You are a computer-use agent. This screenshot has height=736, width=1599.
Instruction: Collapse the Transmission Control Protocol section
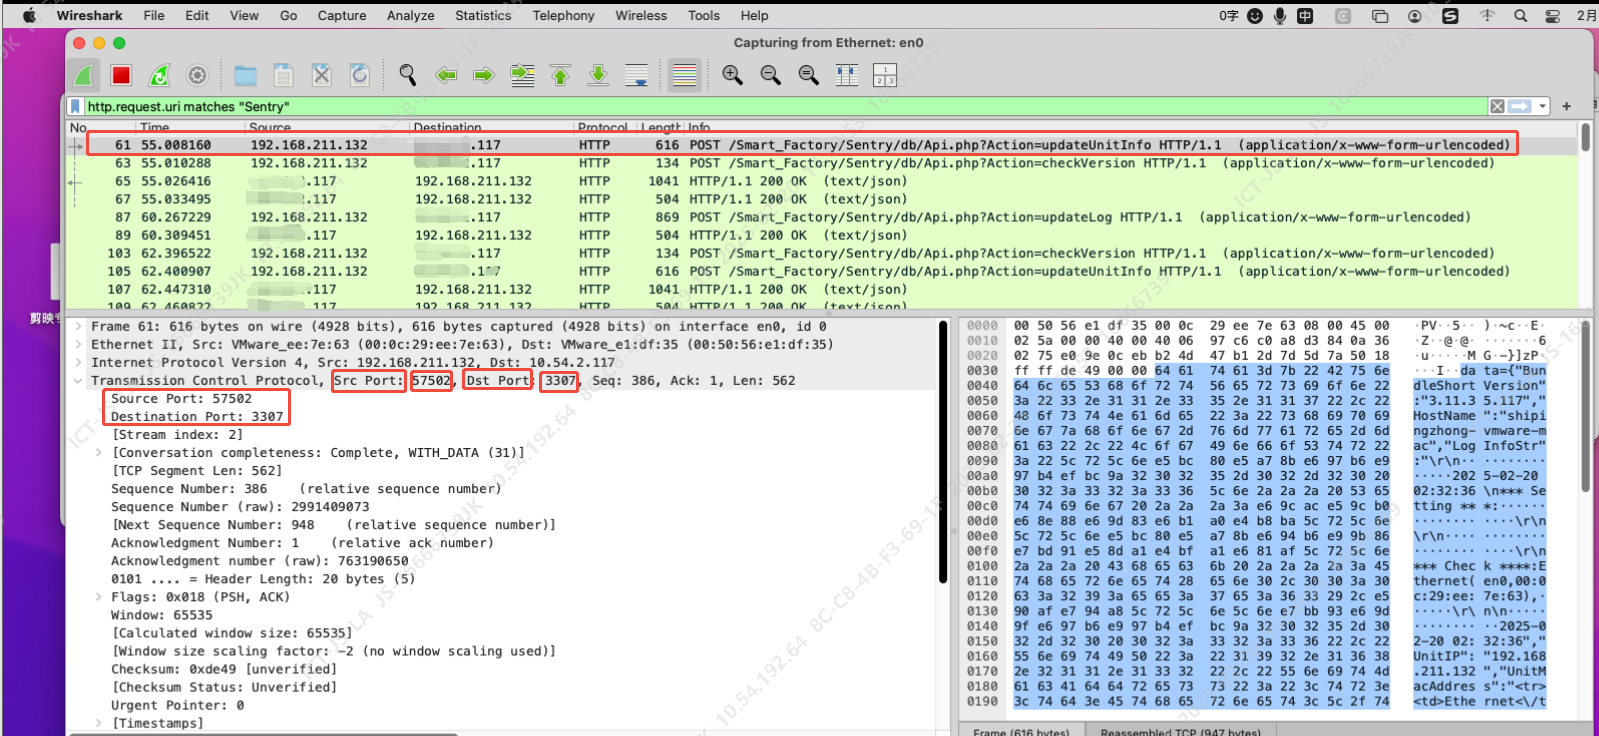(x=79, y=380)
